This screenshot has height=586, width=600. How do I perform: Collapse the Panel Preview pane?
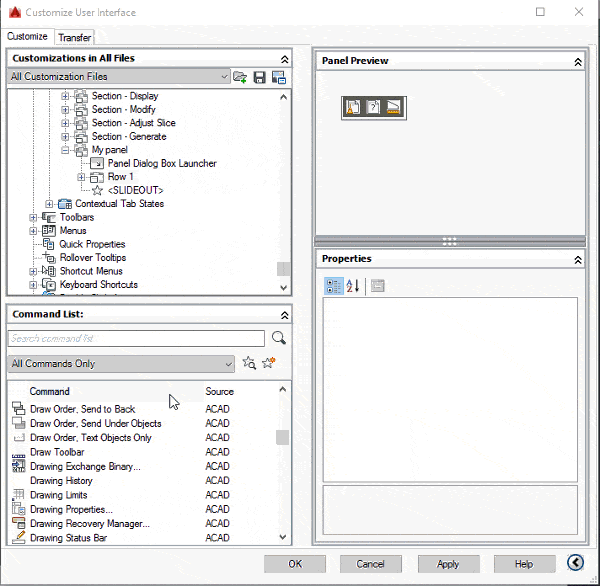(577, 61)
